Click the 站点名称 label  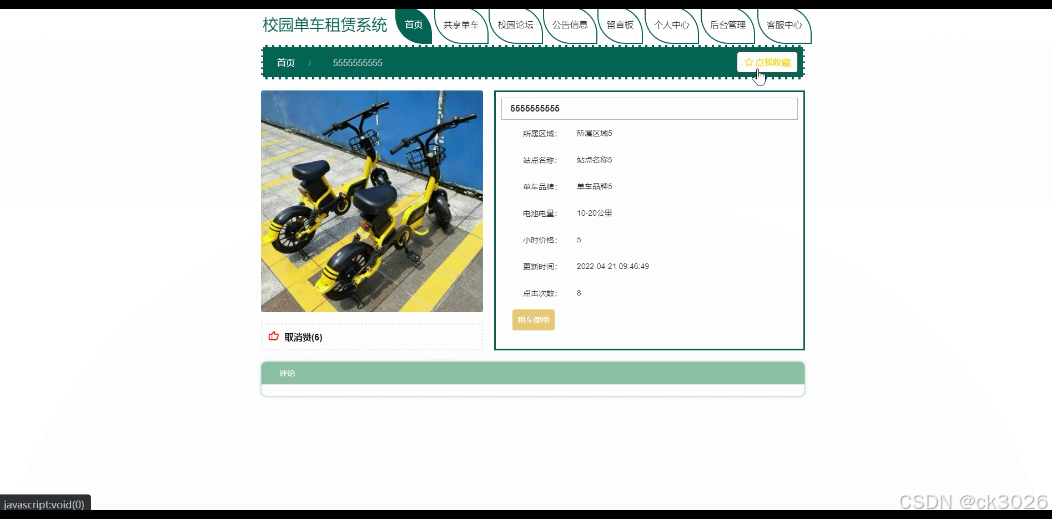pos(540,160)
